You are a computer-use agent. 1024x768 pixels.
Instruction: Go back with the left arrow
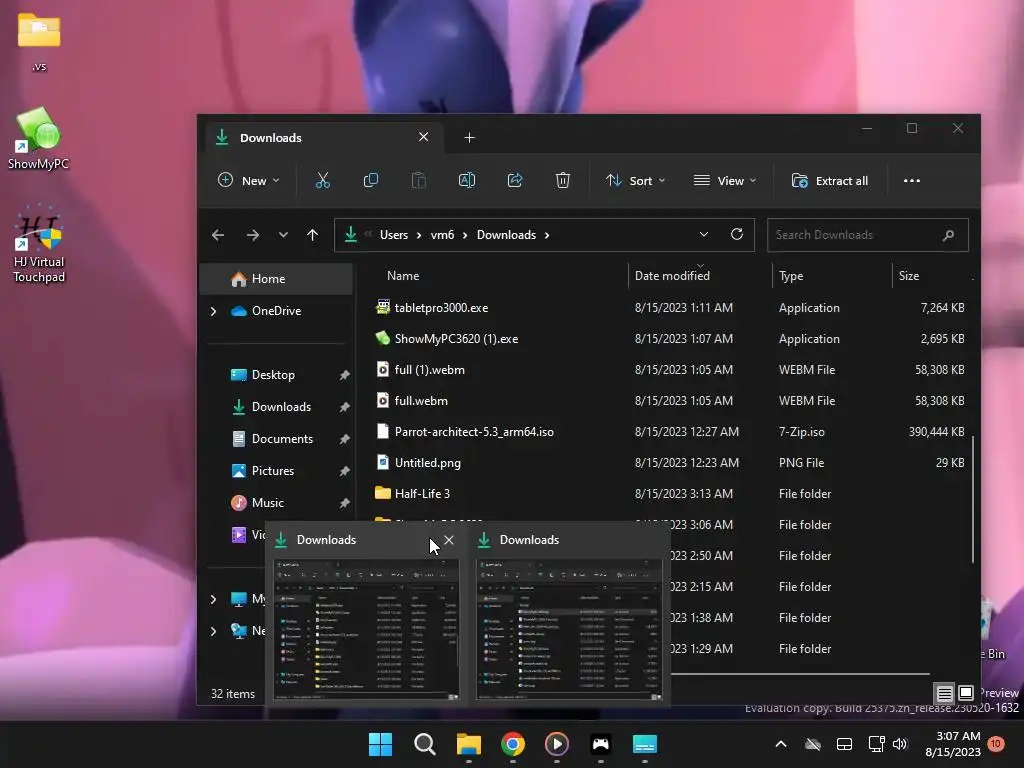click(x=218, y=235)
